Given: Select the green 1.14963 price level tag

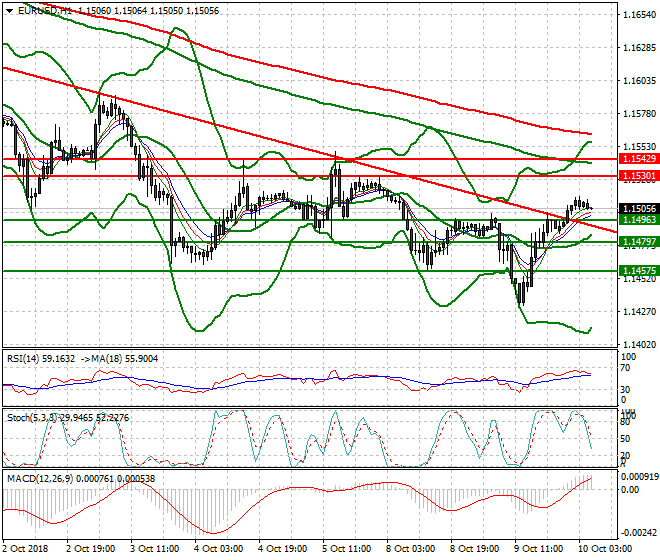Looking at the screenshot, I should click(639, 219).
